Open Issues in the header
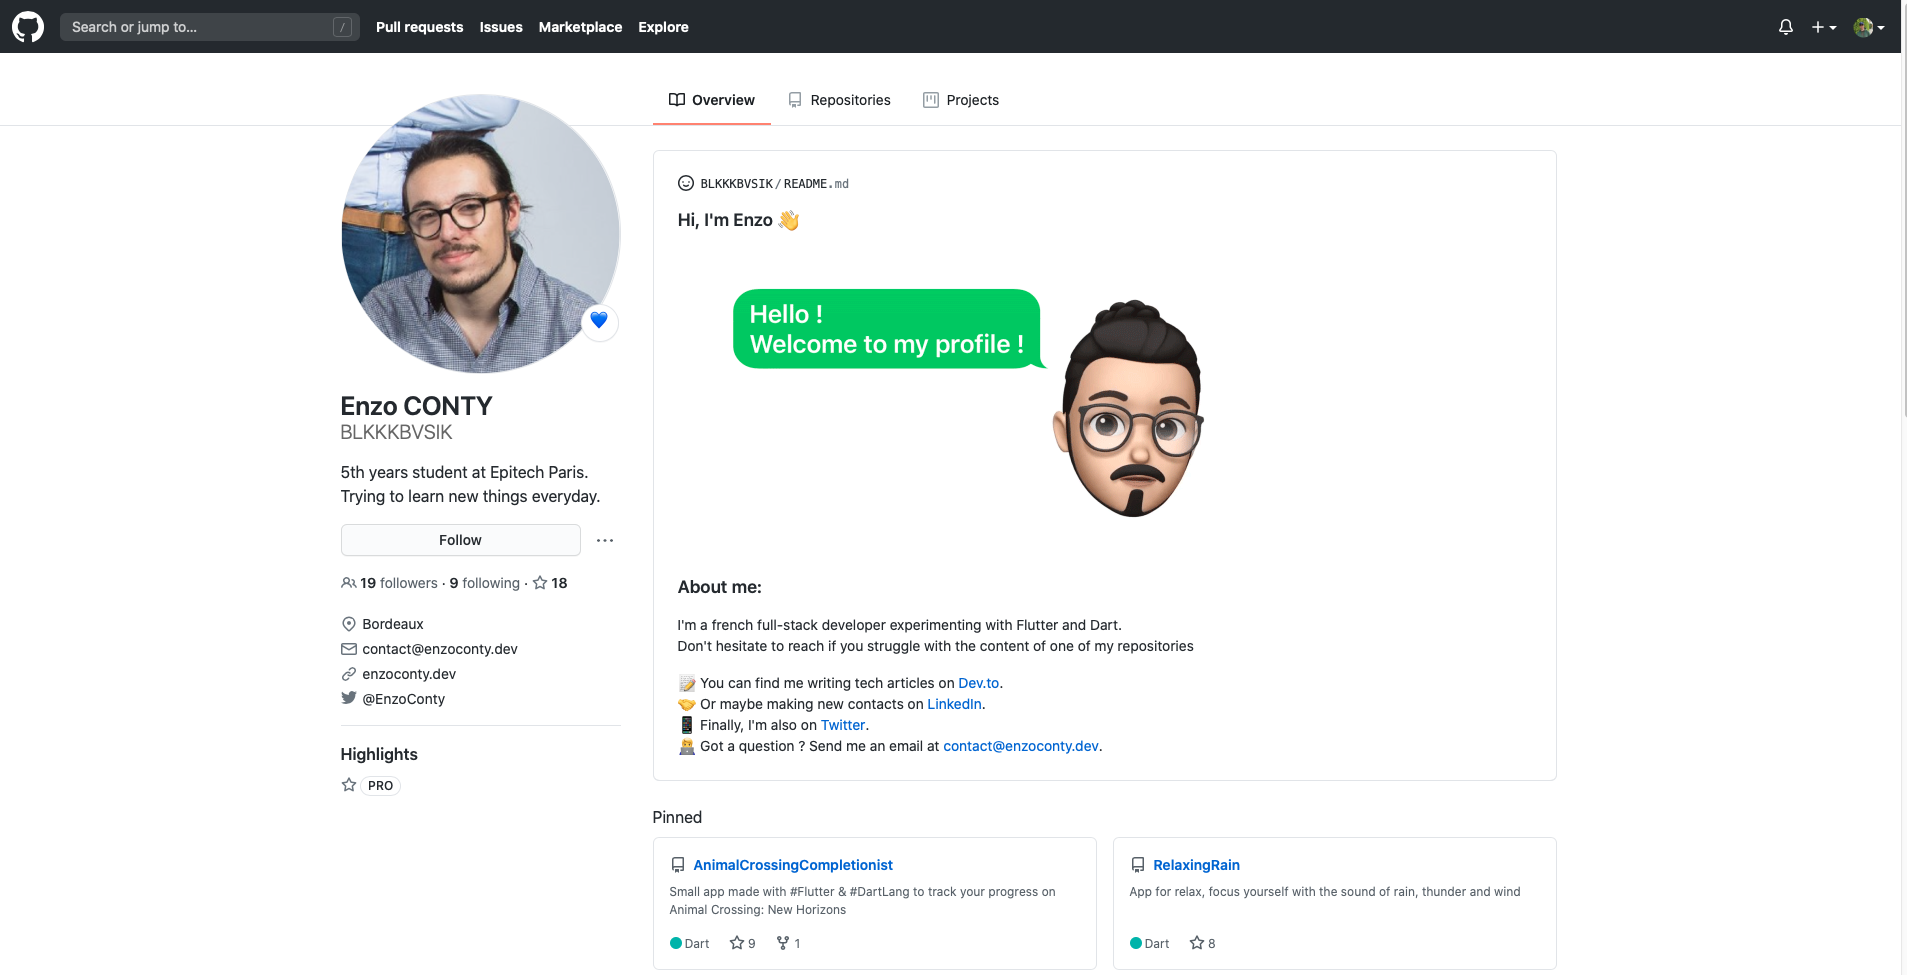The height and width of the screenshot is (975, 1907). [501, 27]
